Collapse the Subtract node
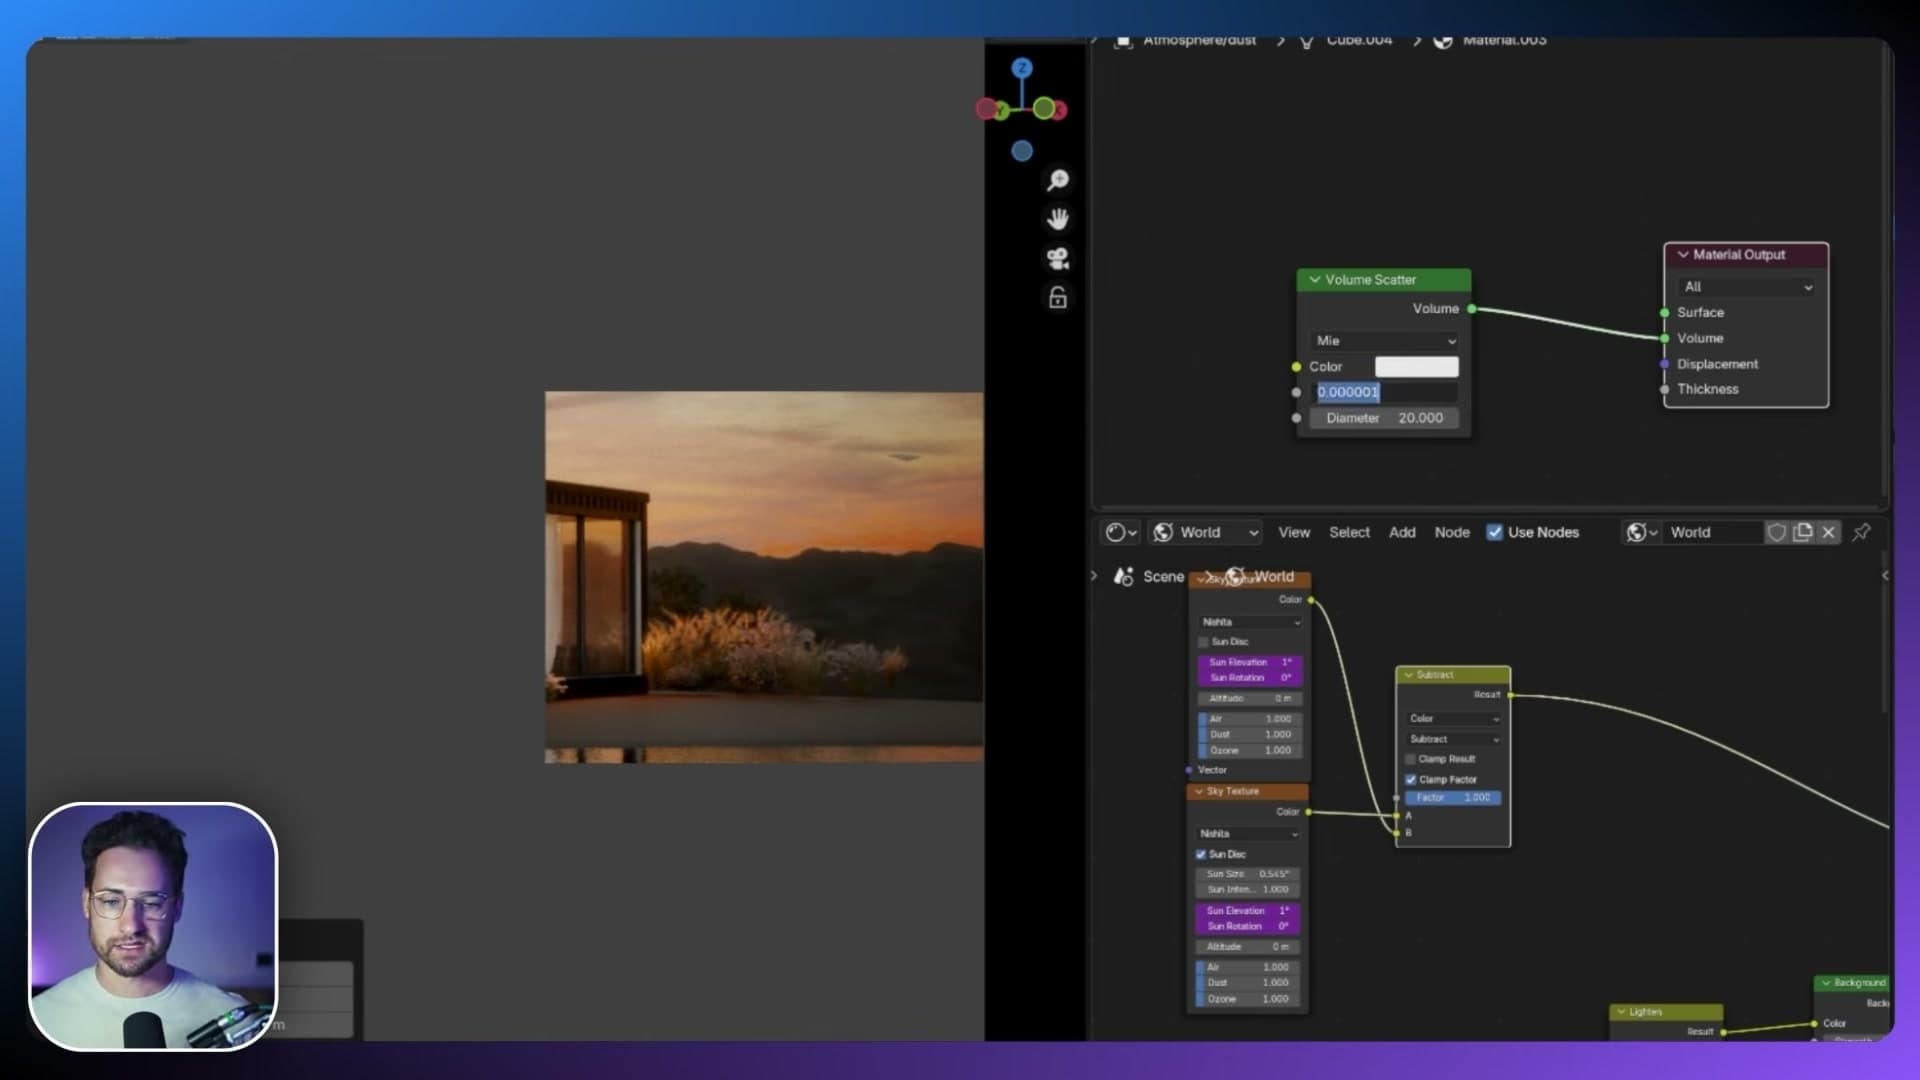1920x1080 pixels. 1408,675
